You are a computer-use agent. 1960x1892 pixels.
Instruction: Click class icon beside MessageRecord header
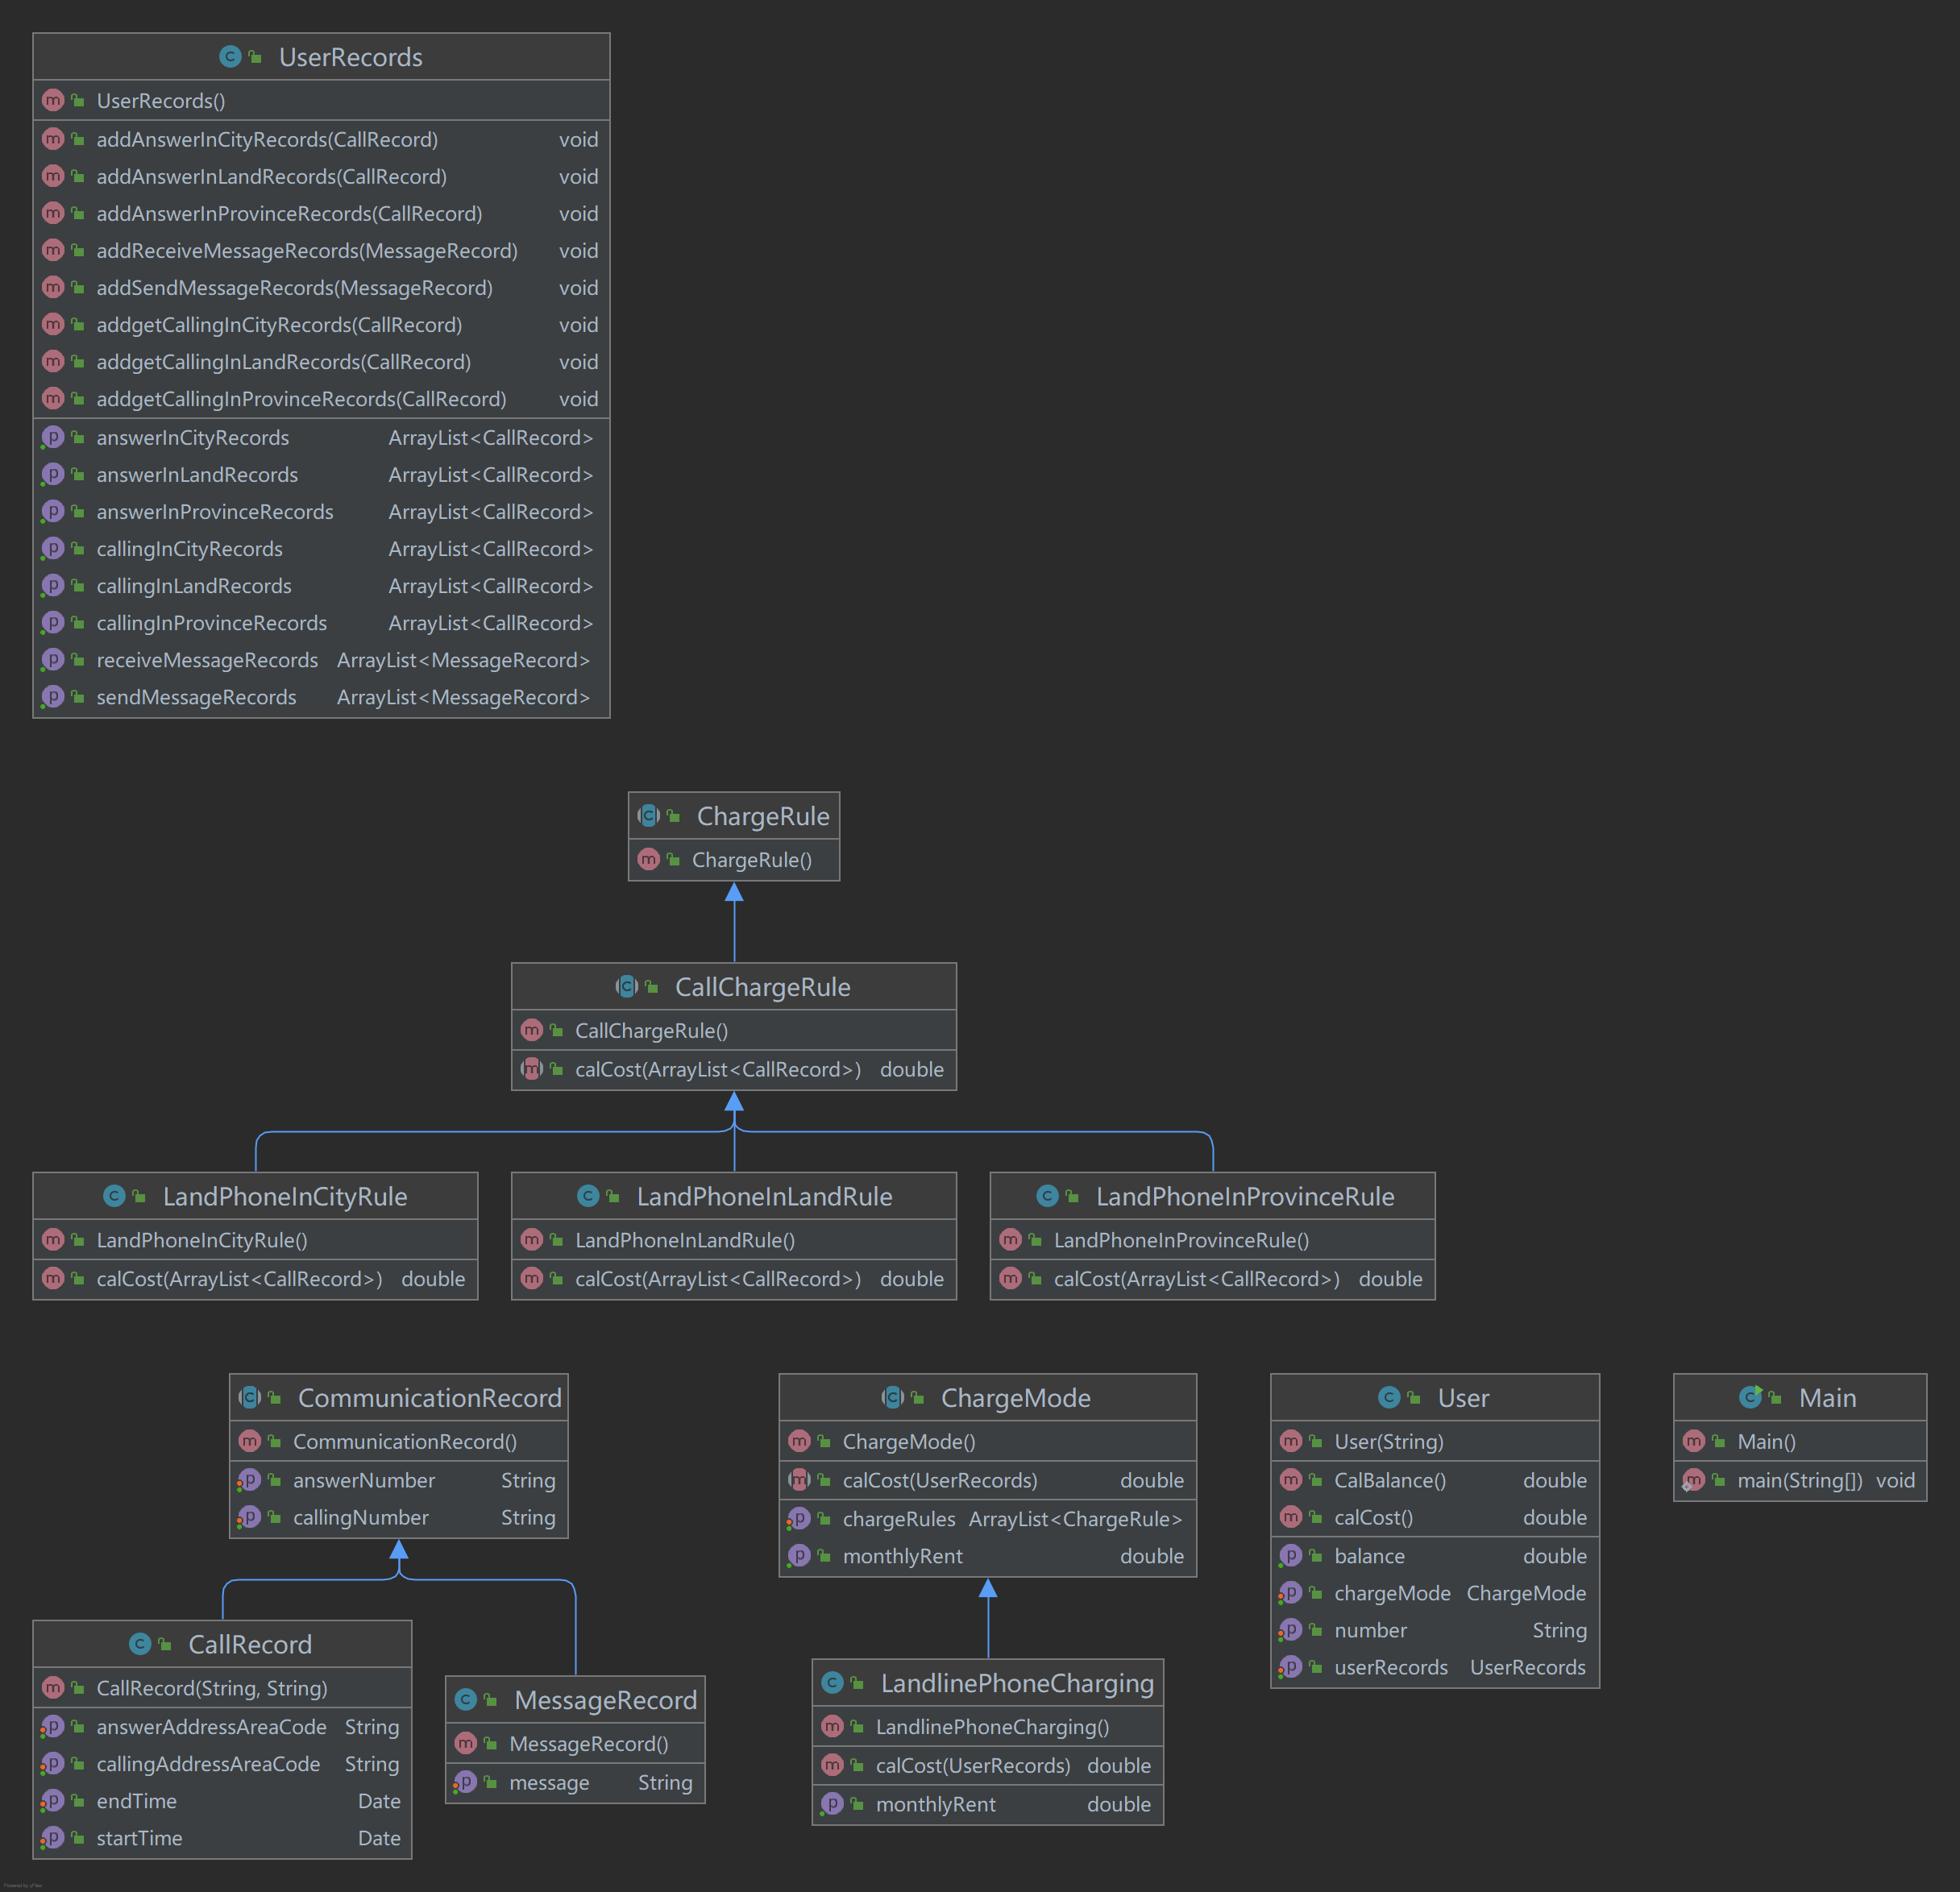point(465,1700)
